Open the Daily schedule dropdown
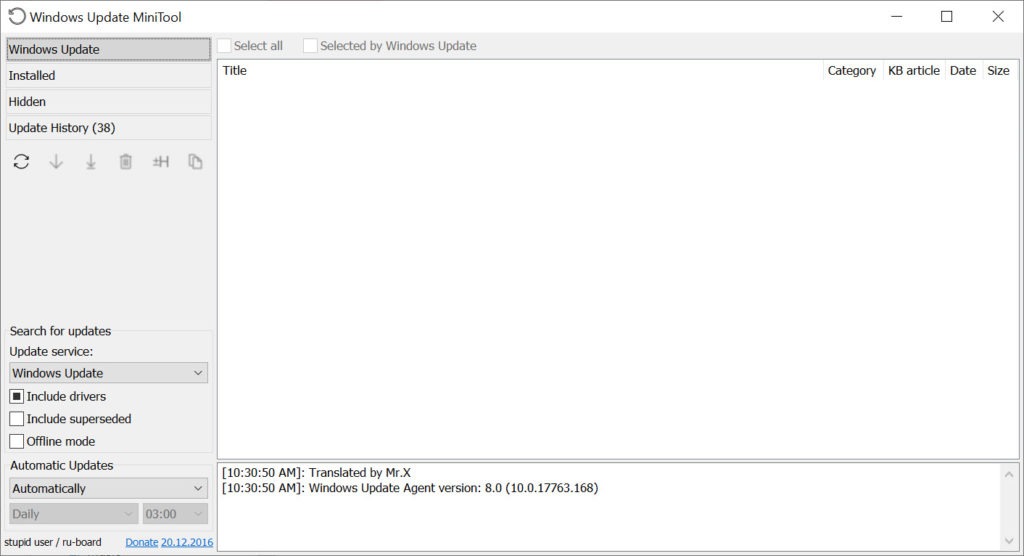Screen dimensions: 1024x556 (x=74, y=514)
